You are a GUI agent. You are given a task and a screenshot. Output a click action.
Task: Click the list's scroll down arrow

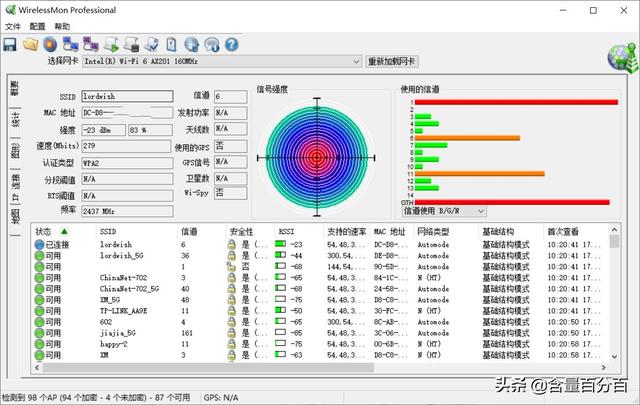tap(614, 356)
